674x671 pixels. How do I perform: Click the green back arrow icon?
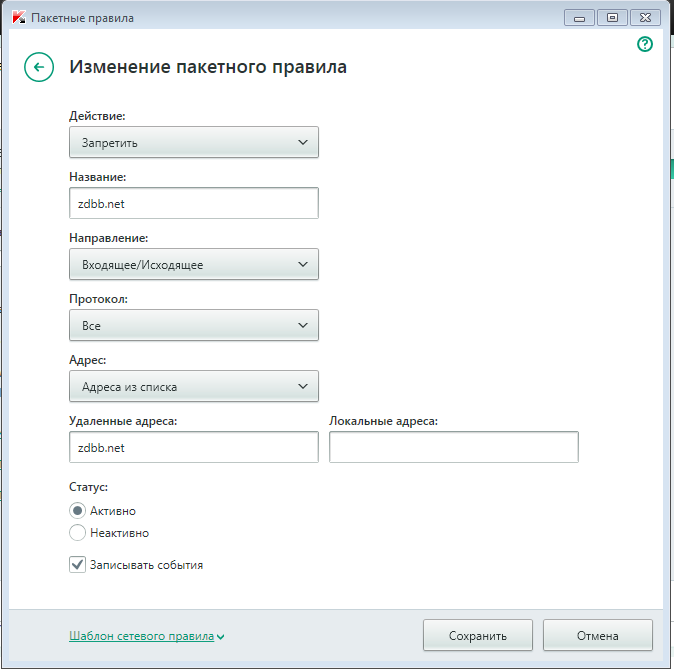[x=38, y=67]
